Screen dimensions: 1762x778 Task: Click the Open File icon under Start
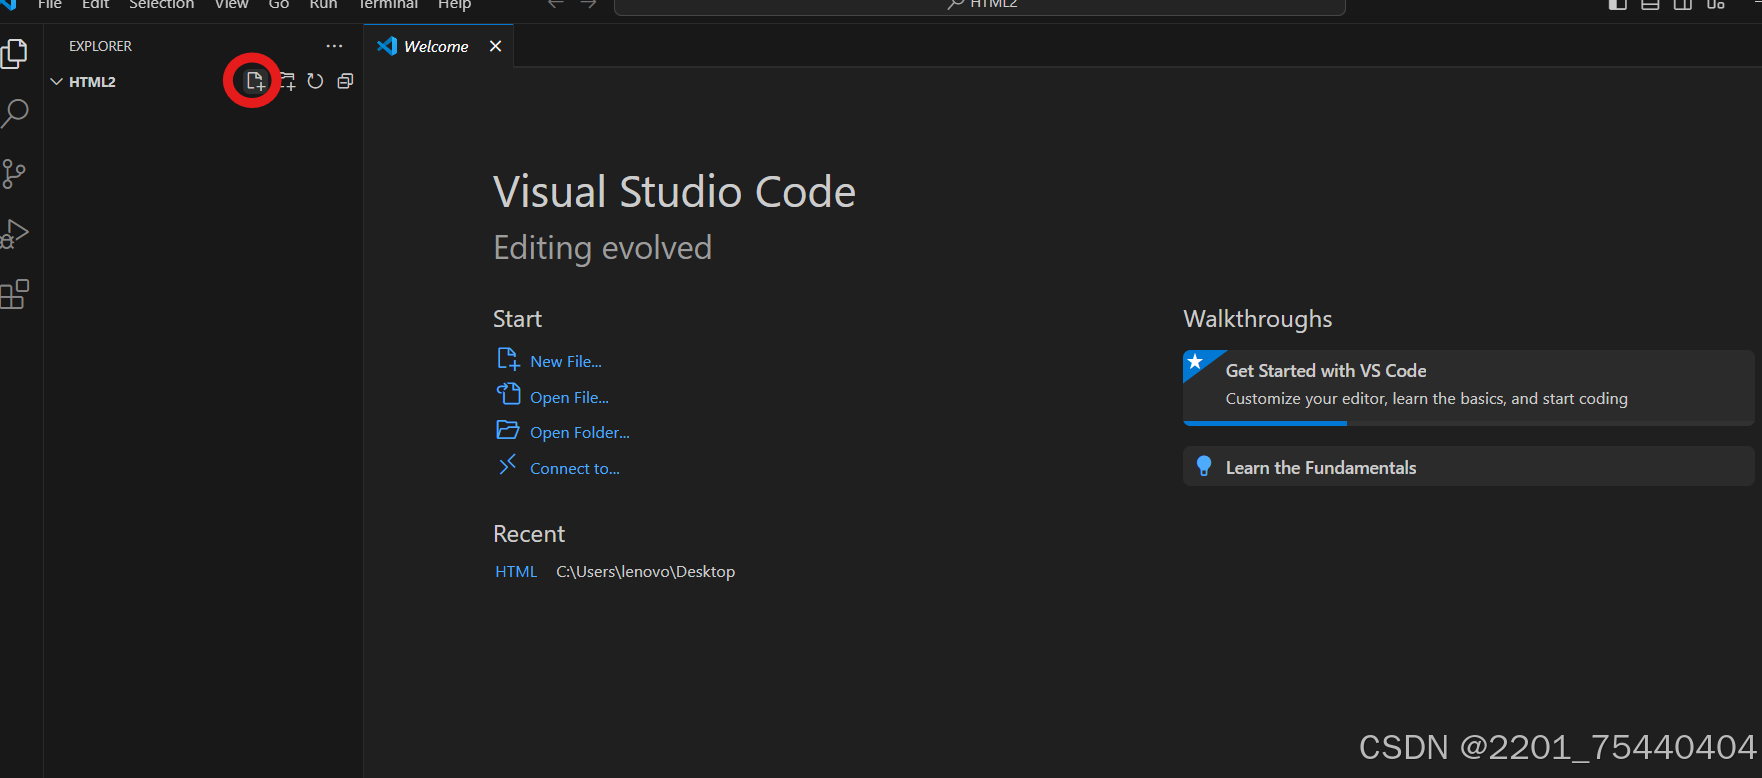pos(508,394)
